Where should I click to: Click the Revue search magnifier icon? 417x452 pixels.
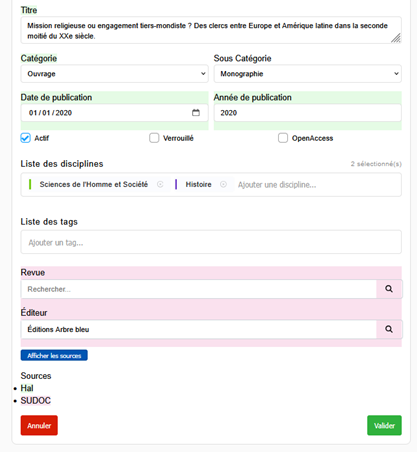tap(389, 289)
